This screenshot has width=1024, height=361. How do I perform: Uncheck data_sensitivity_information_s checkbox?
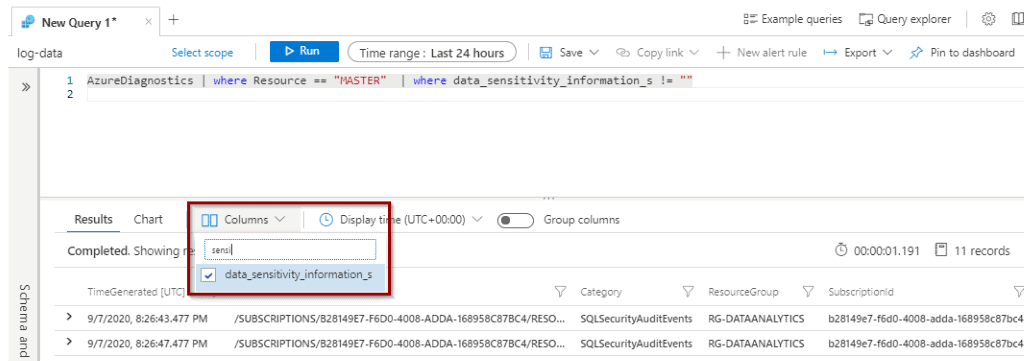(x=208, y=275)
